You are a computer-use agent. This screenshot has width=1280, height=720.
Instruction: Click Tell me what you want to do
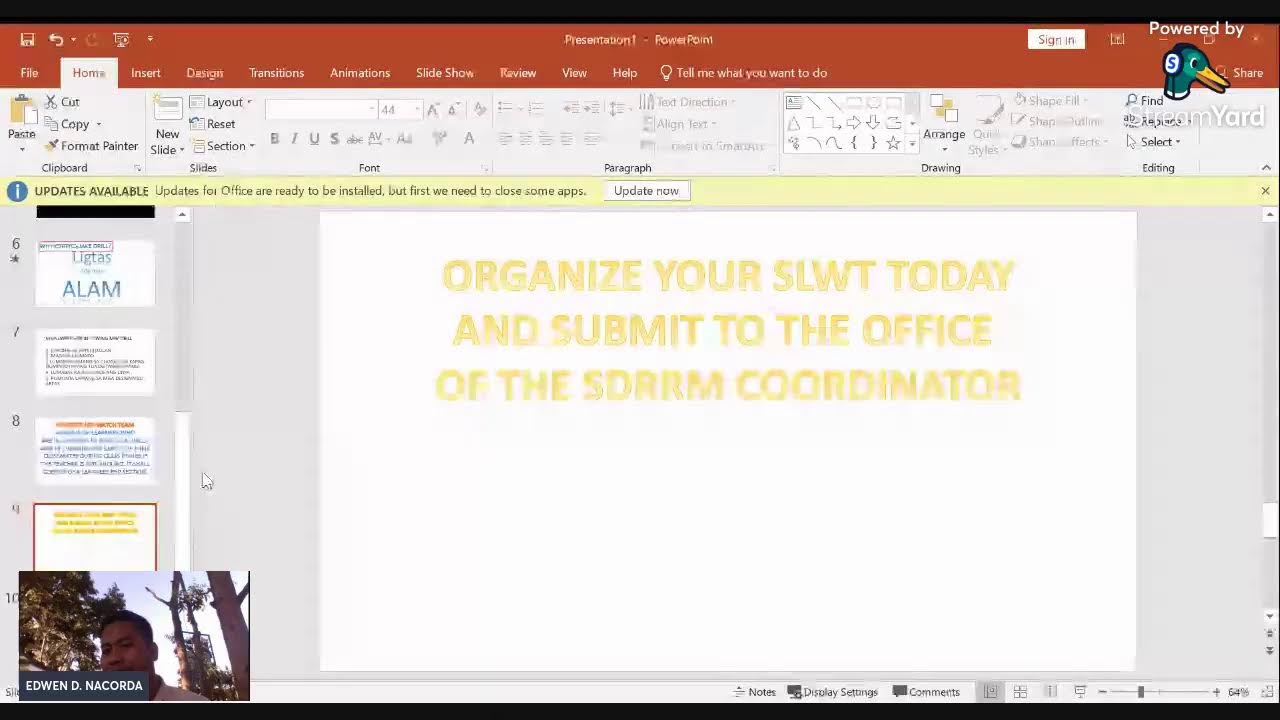(743, 73)
